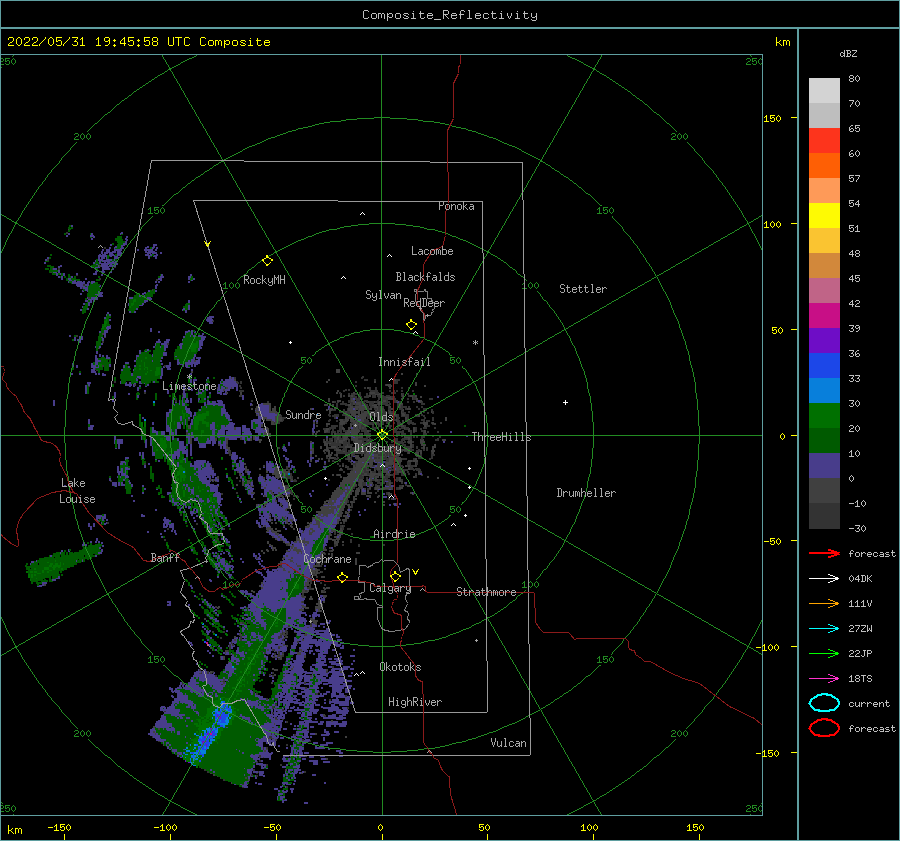Image resolution: width=900 pixels, height=841 pixels.
Task: Click the Cochrane city label
Action: point(327,559)
